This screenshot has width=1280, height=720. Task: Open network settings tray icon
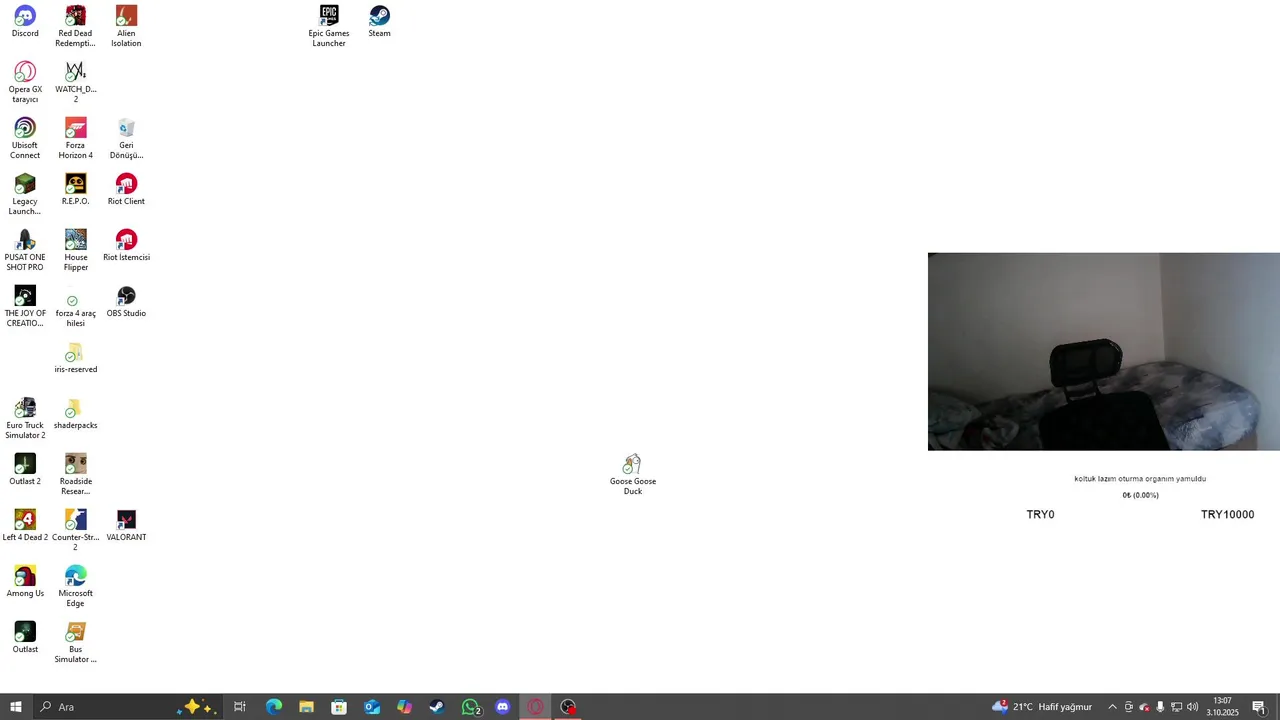(1176, 707)
